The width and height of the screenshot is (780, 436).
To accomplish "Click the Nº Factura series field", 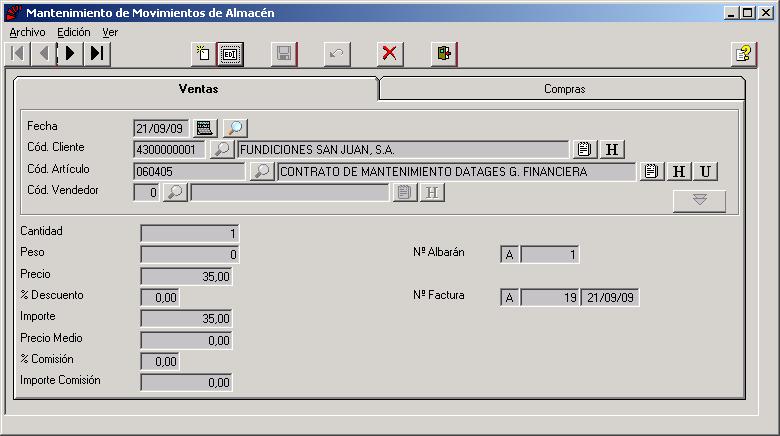I will [x=509, y=298].
